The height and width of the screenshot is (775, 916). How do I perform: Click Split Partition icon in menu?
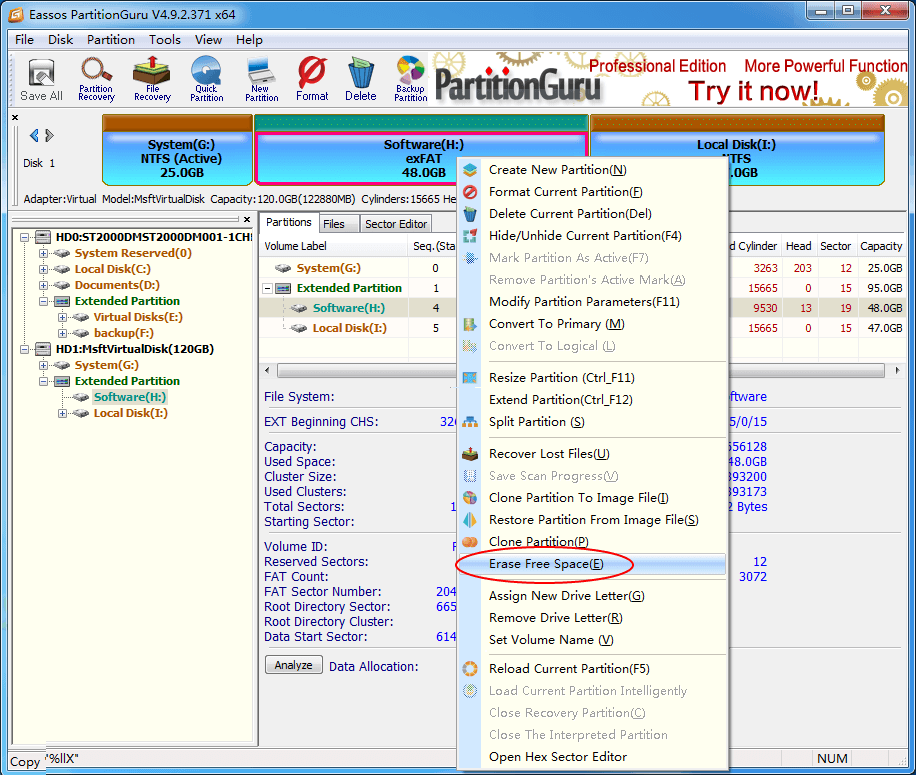point(470,422)
